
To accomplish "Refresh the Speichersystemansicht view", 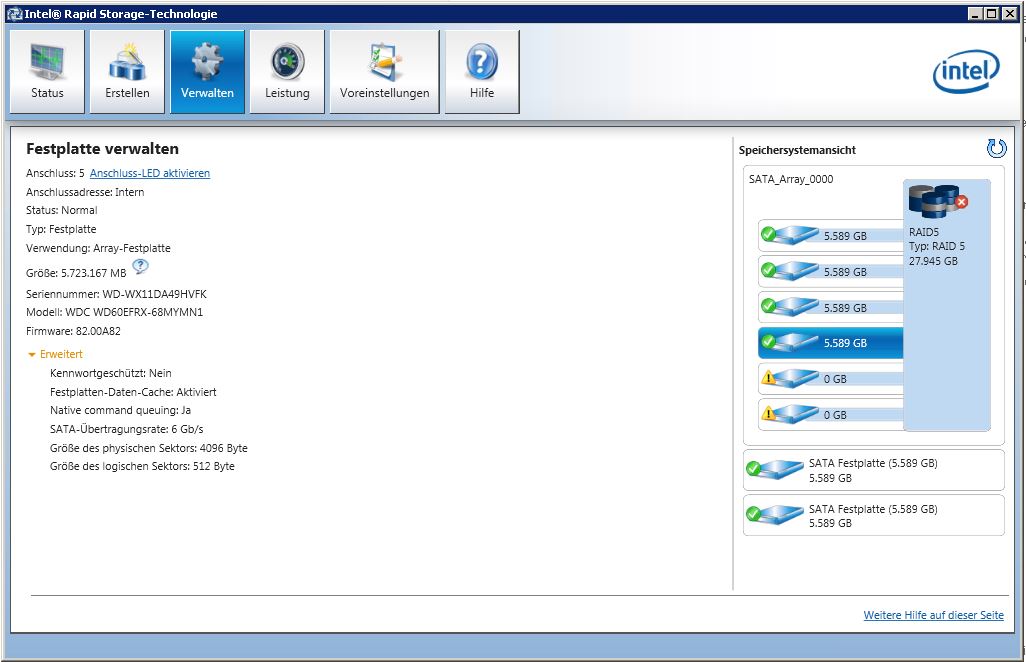I will (996, 148).
